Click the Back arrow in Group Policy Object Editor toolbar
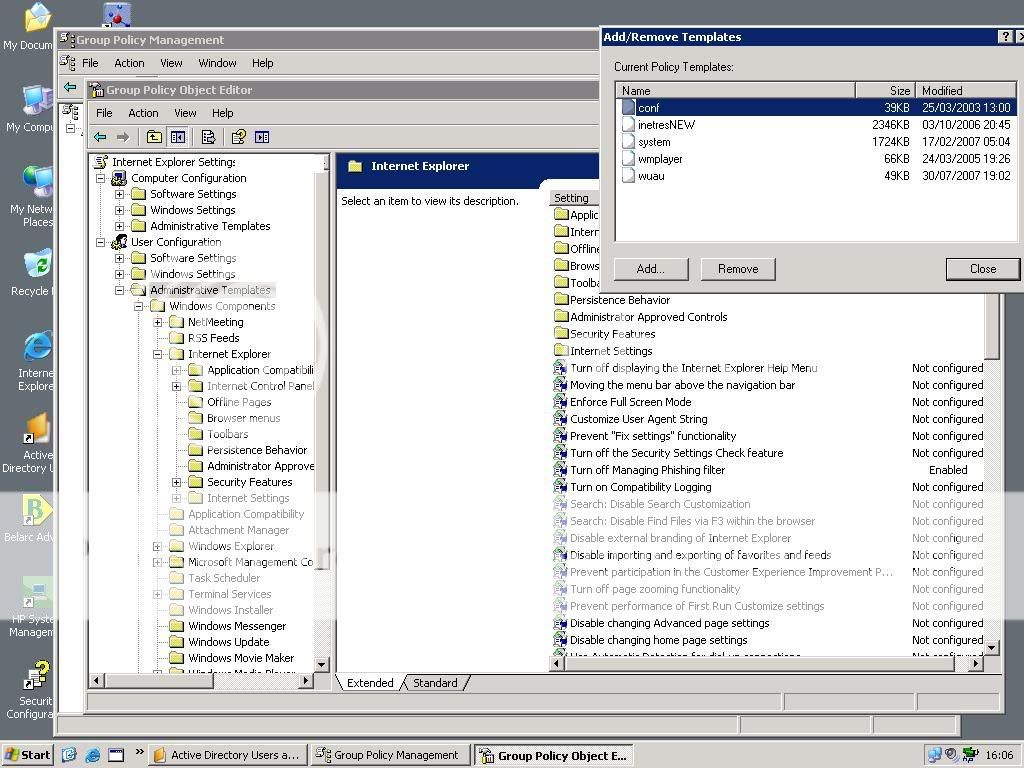Image resolution: width=1024 pixels, height=768 pixels. tap(100, 137)
